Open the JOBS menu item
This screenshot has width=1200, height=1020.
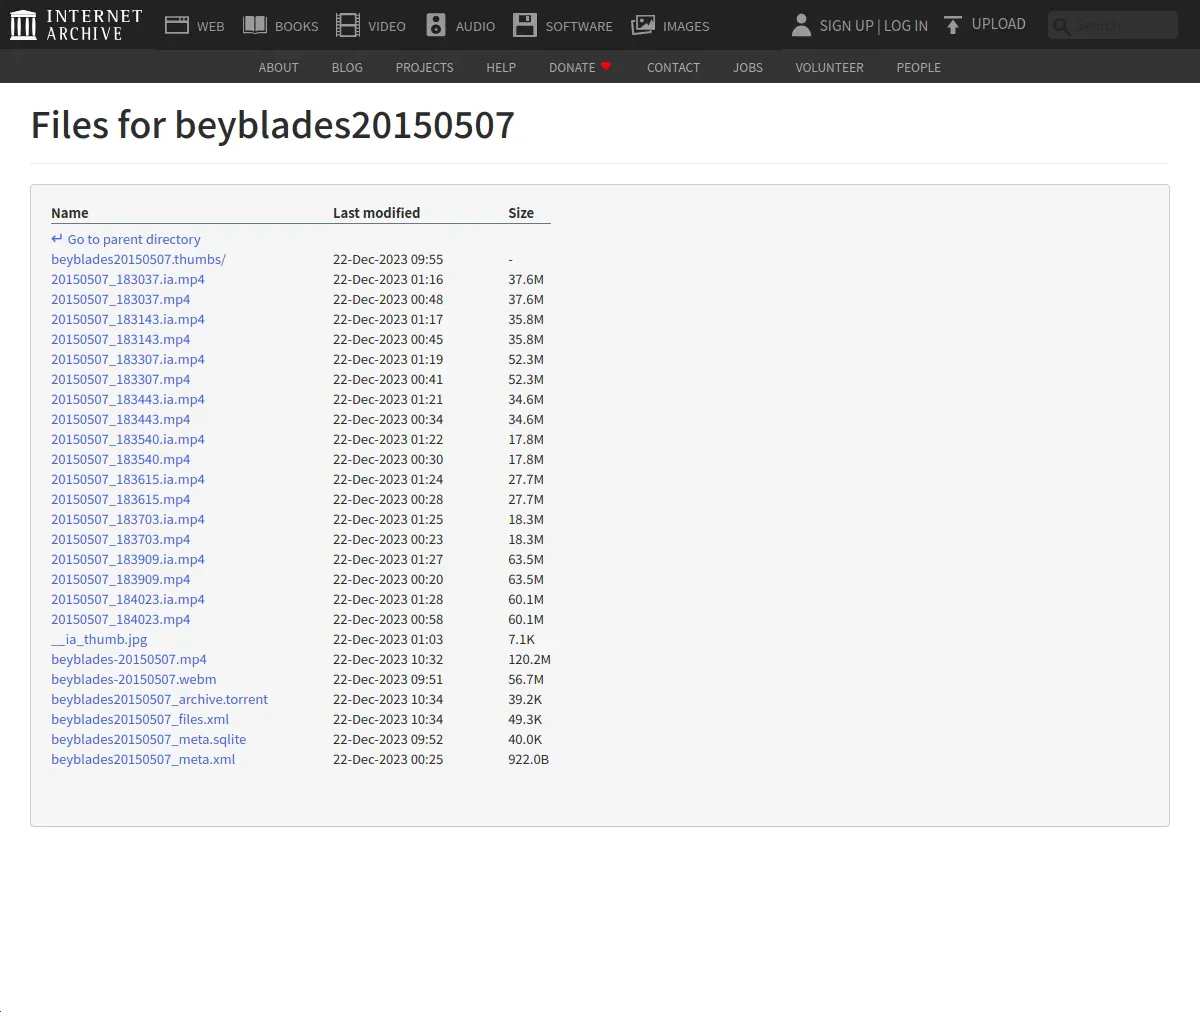[748, 67]
